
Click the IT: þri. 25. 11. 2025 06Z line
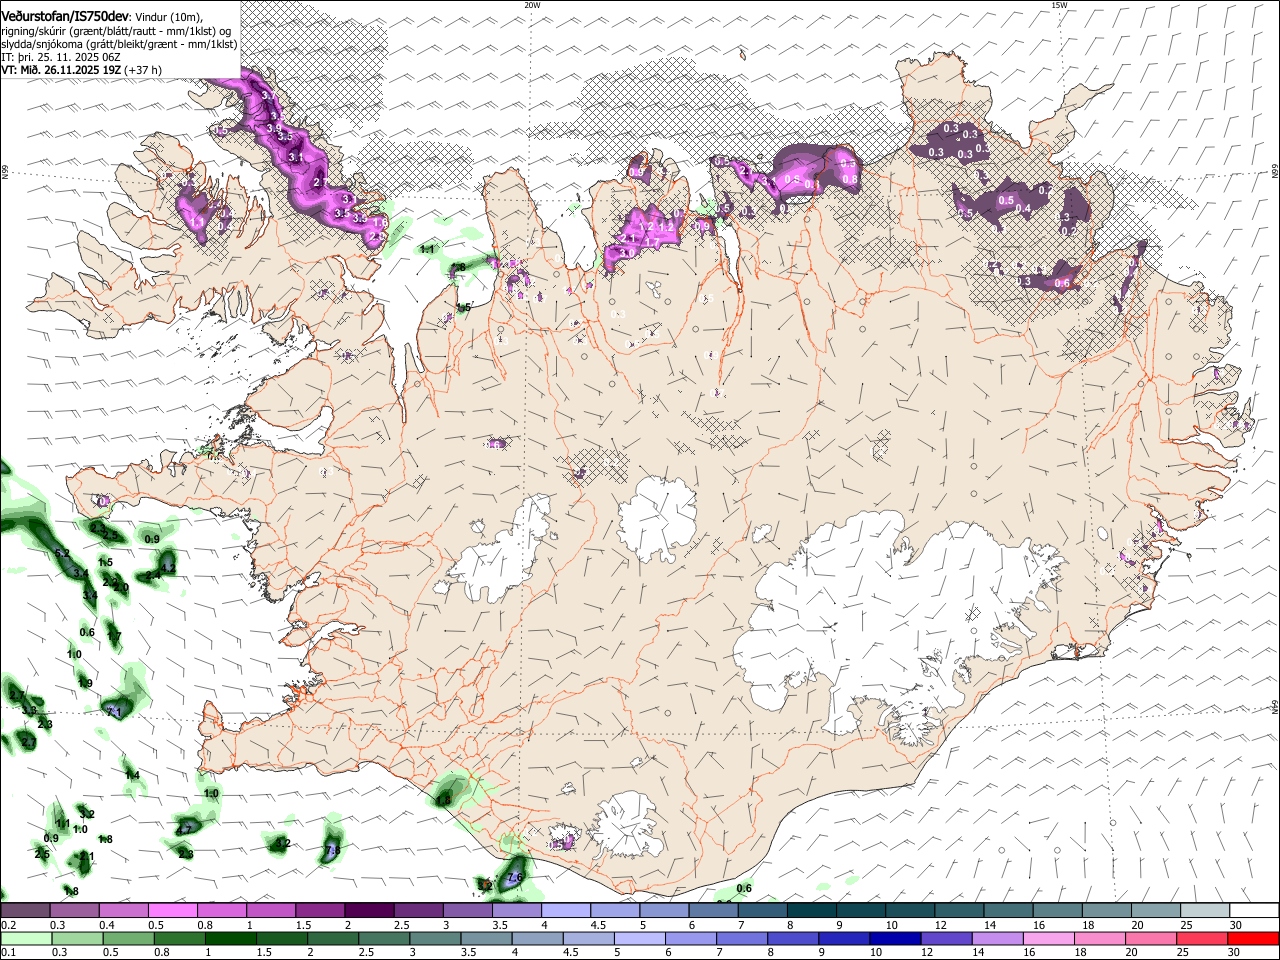pos(61,57)
